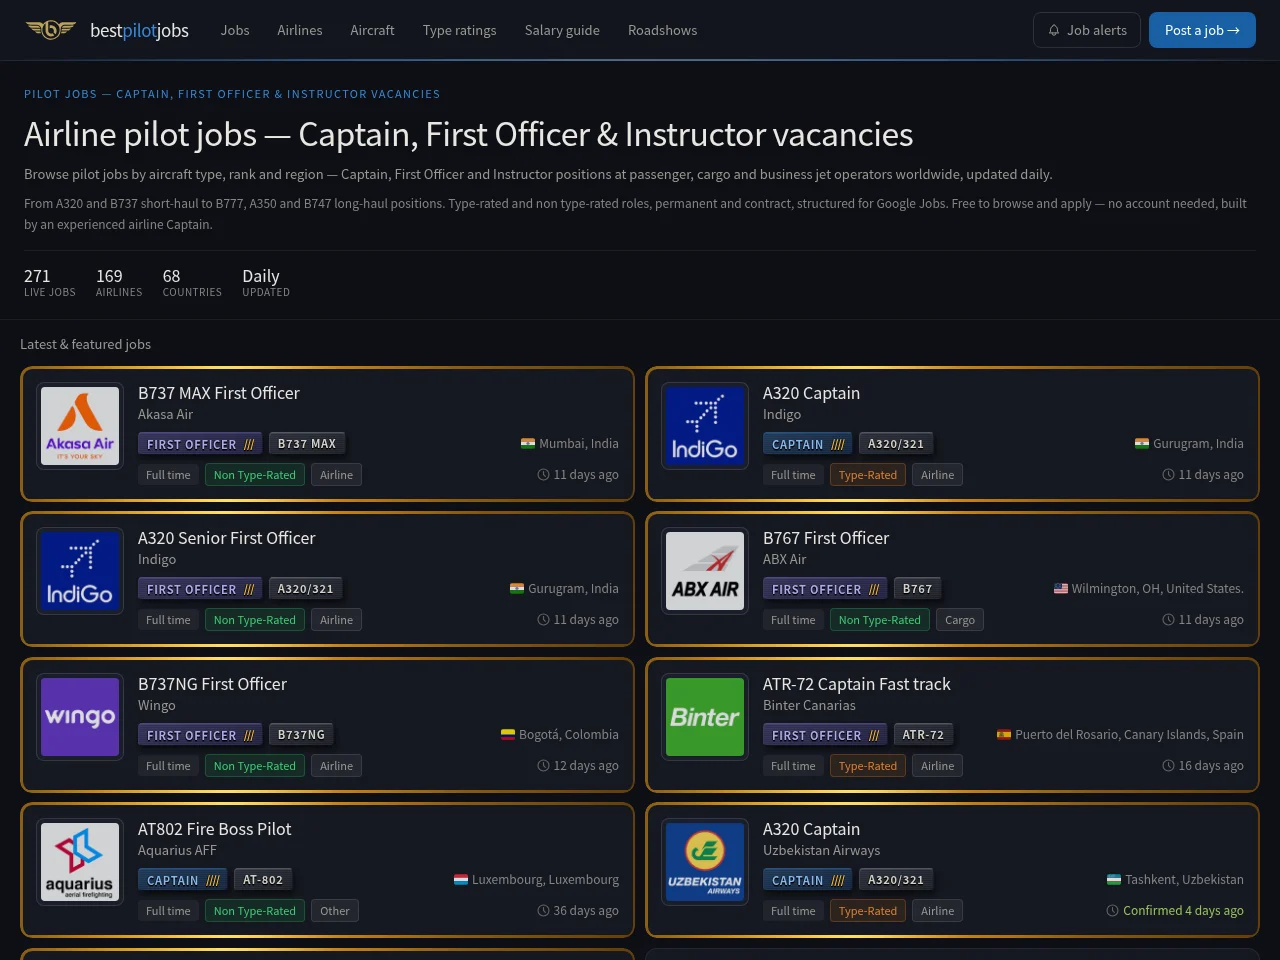
Task: Click the bell icon in Job alerts
Action: tap(1054, 30)
